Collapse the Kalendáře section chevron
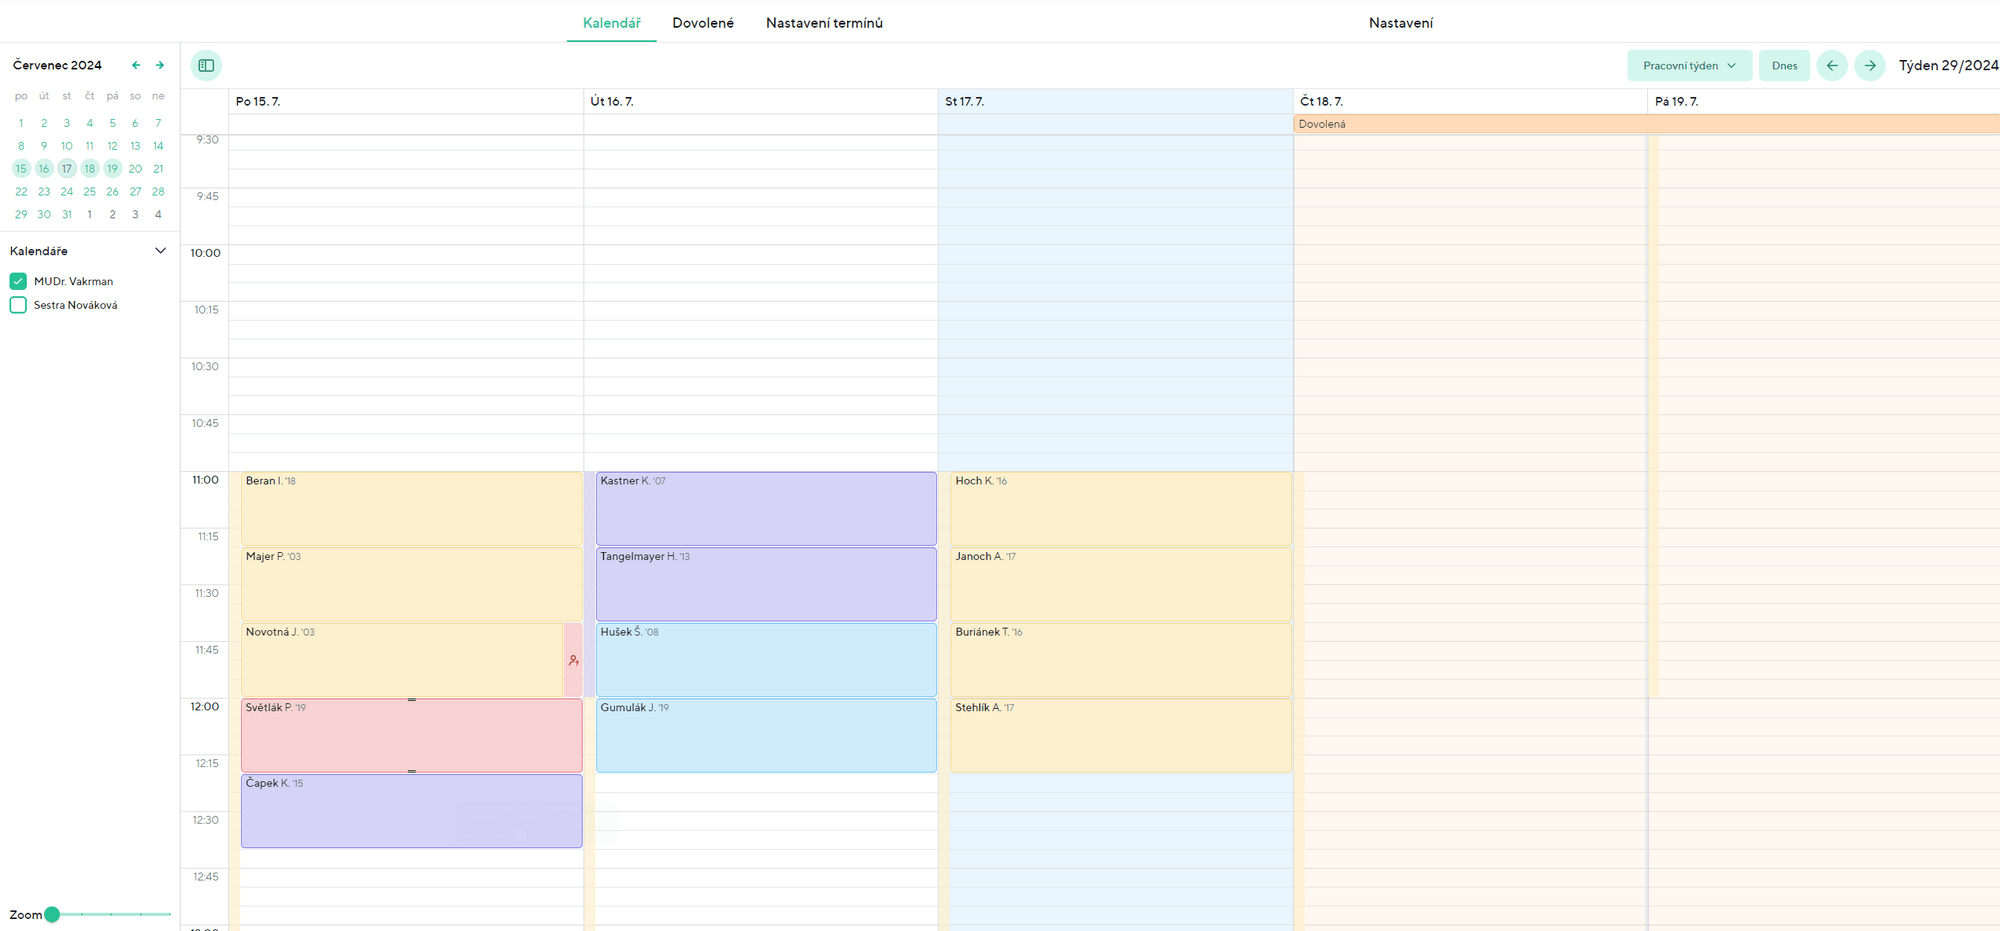Viewport: 2000px width, 931px height. (160, 251)
